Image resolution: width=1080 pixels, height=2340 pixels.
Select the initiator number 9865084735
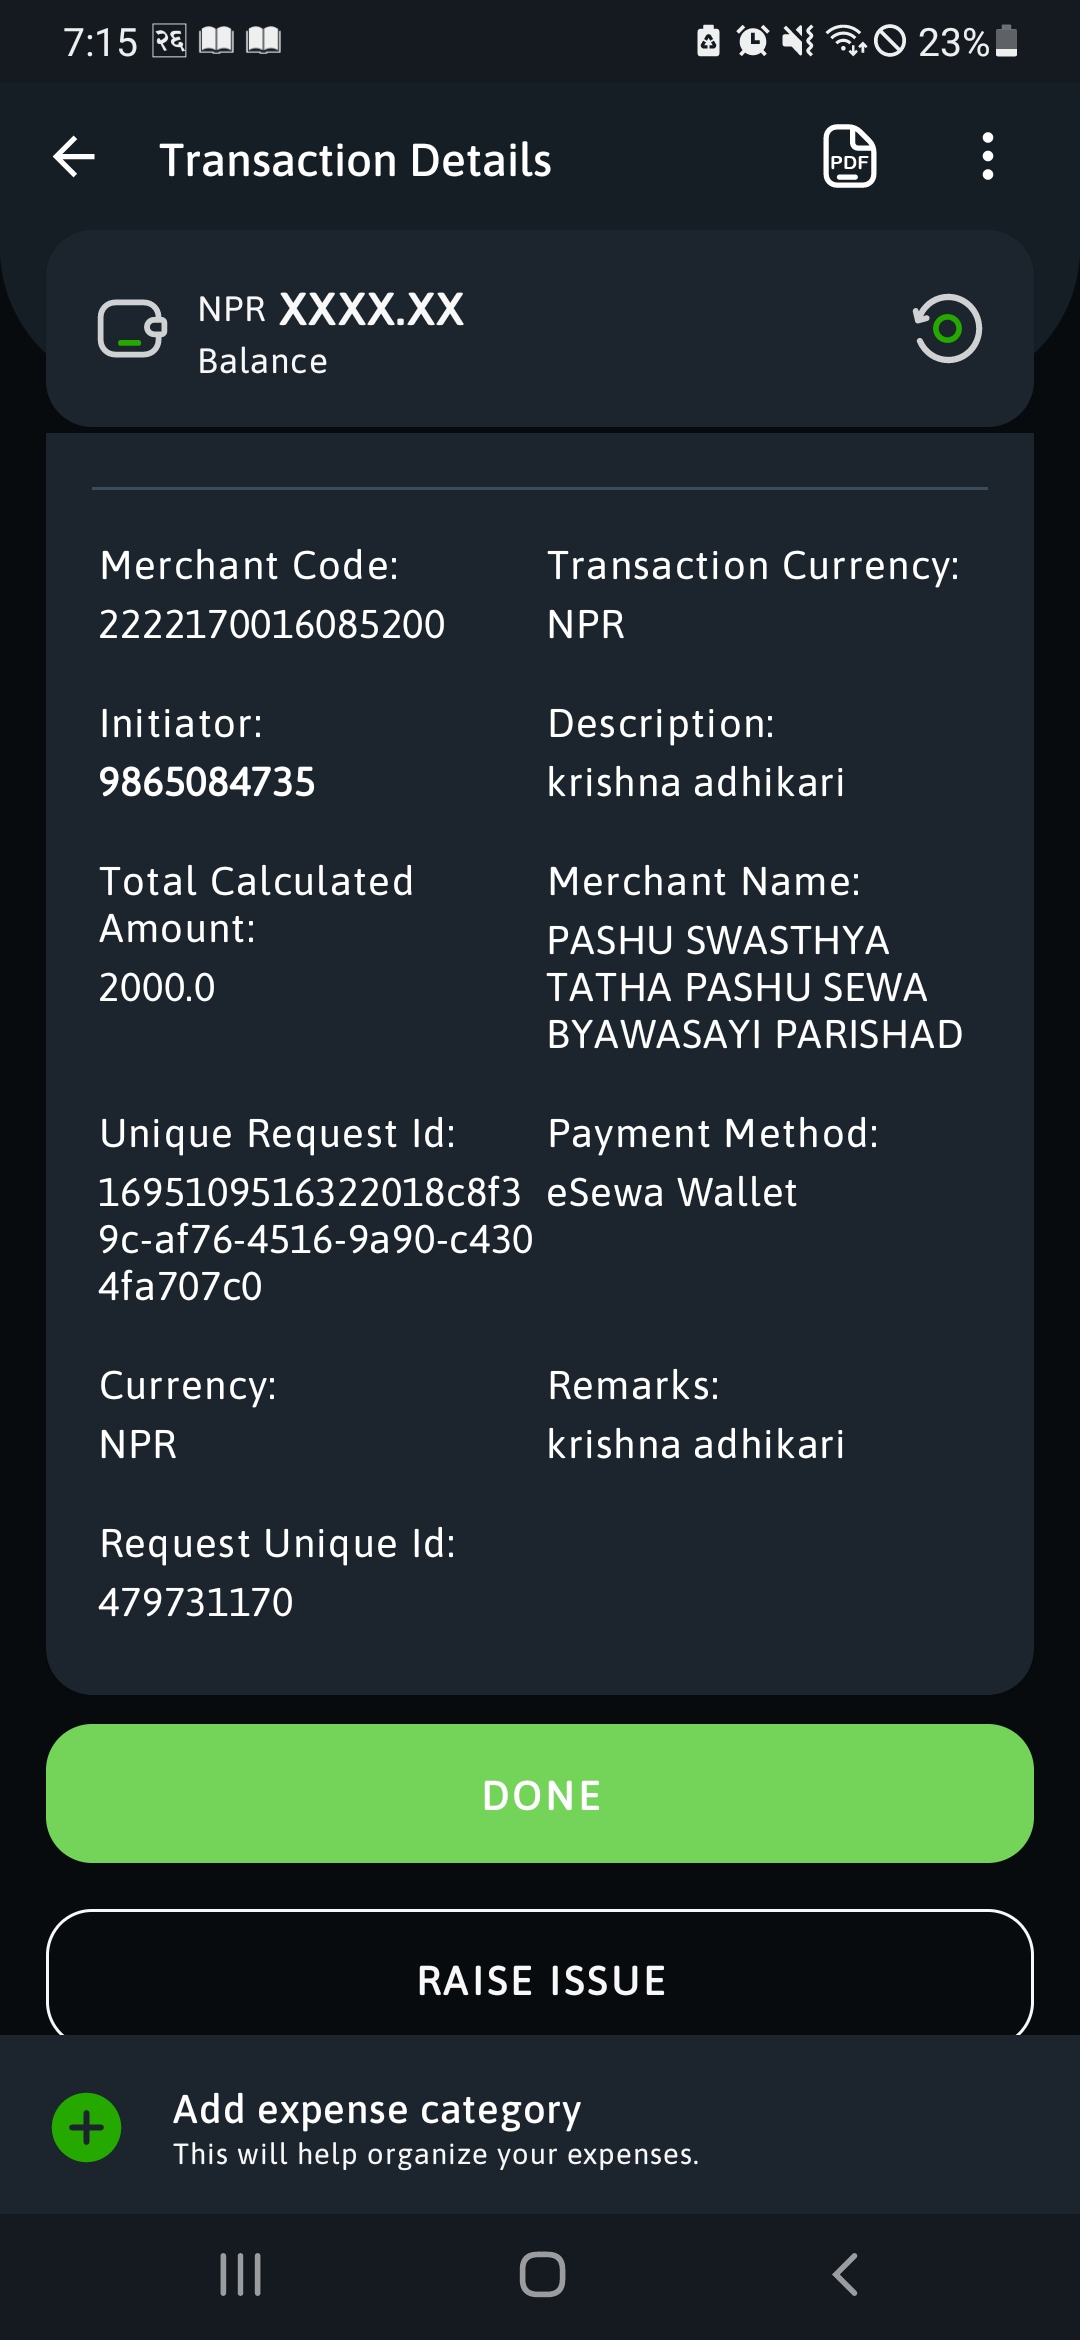pos(207,782)
